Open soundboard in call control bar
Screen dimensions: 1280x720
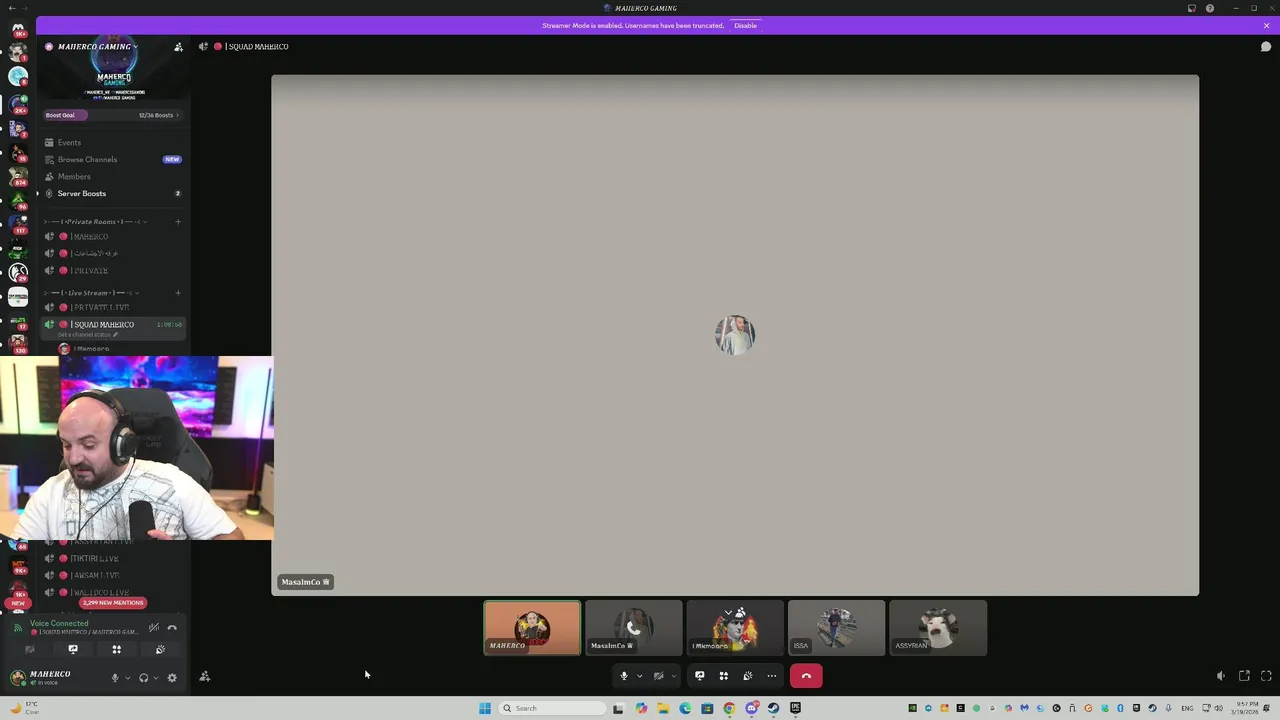(x=748, y=676)
